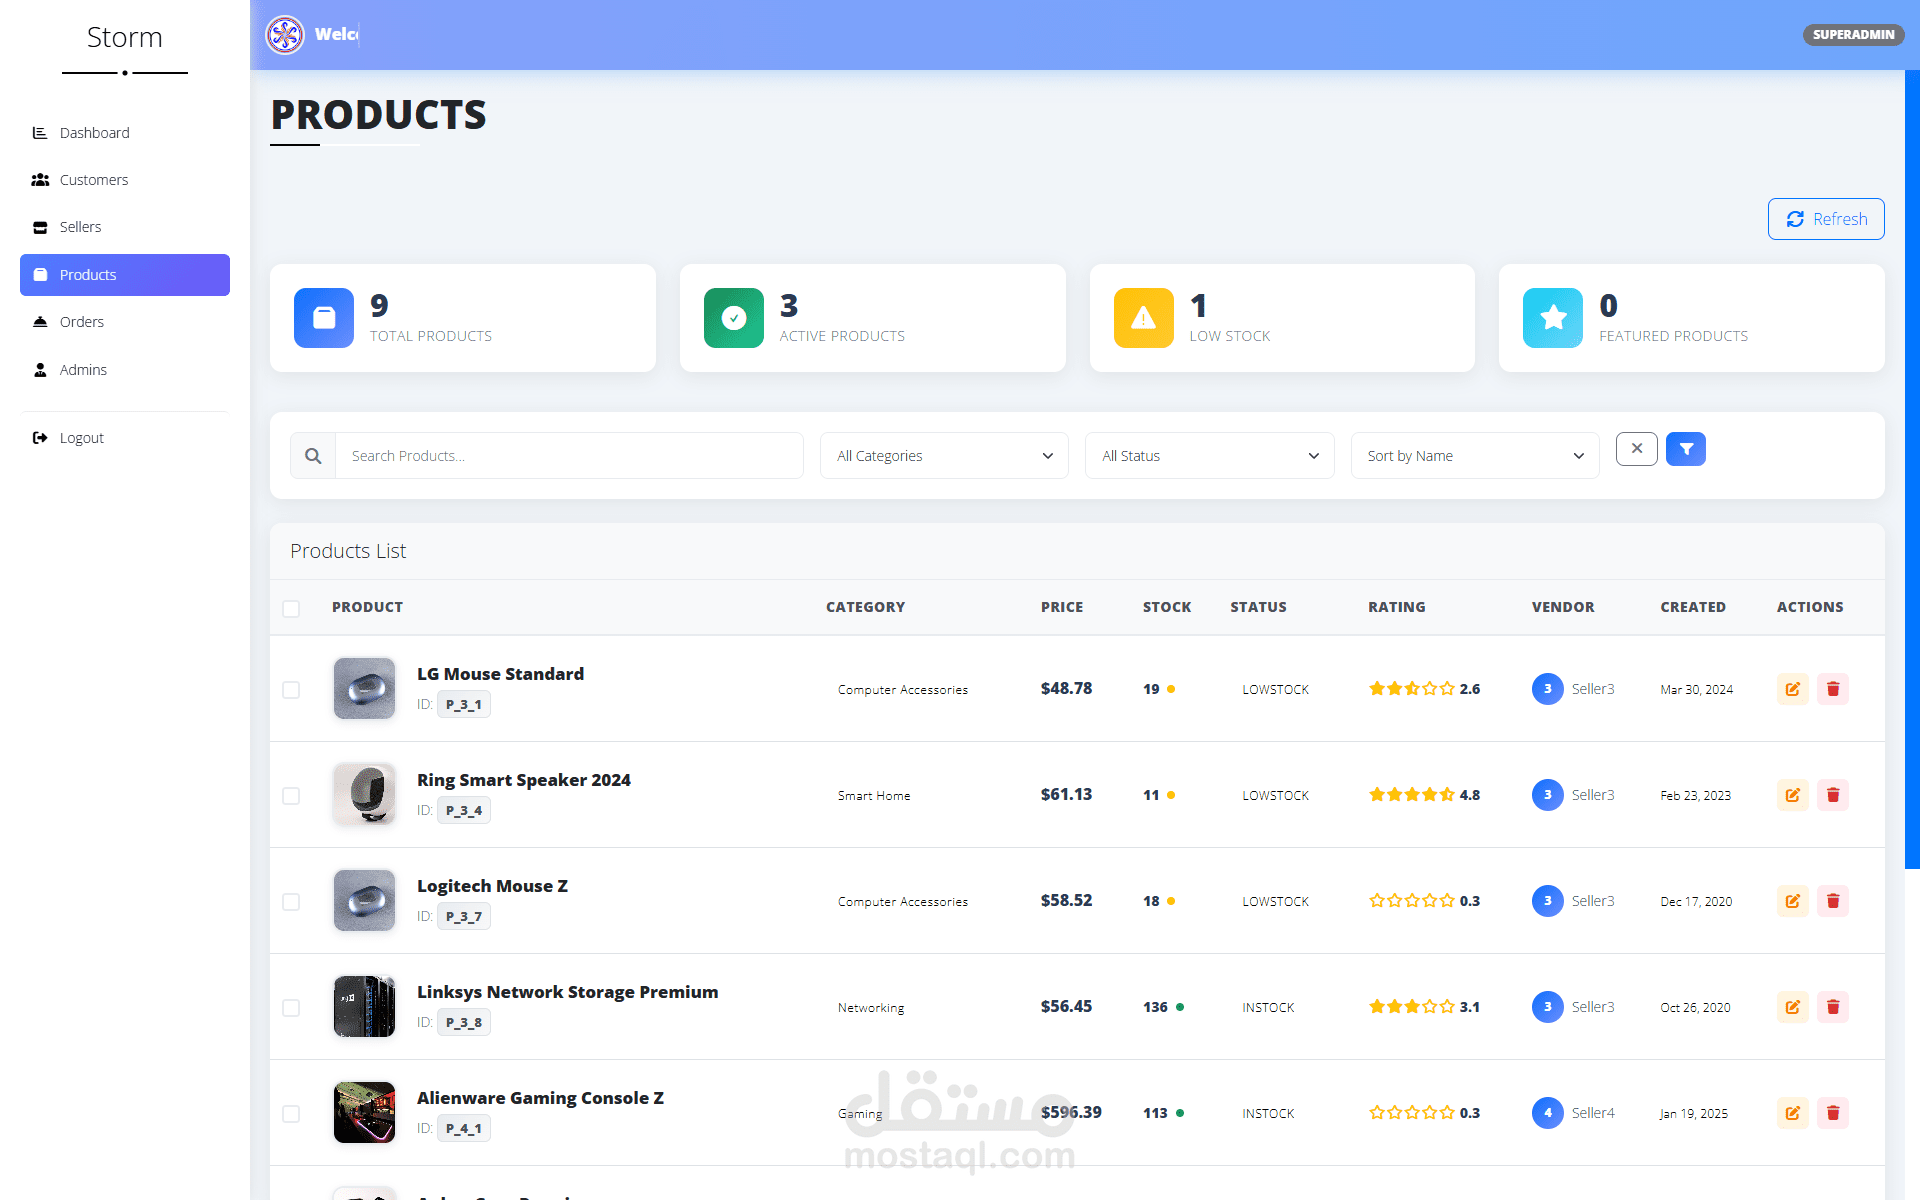Viewport: 1920px width, 1200px height.
Task: Open the All Categories dropdown
Action: pos(944,456)
